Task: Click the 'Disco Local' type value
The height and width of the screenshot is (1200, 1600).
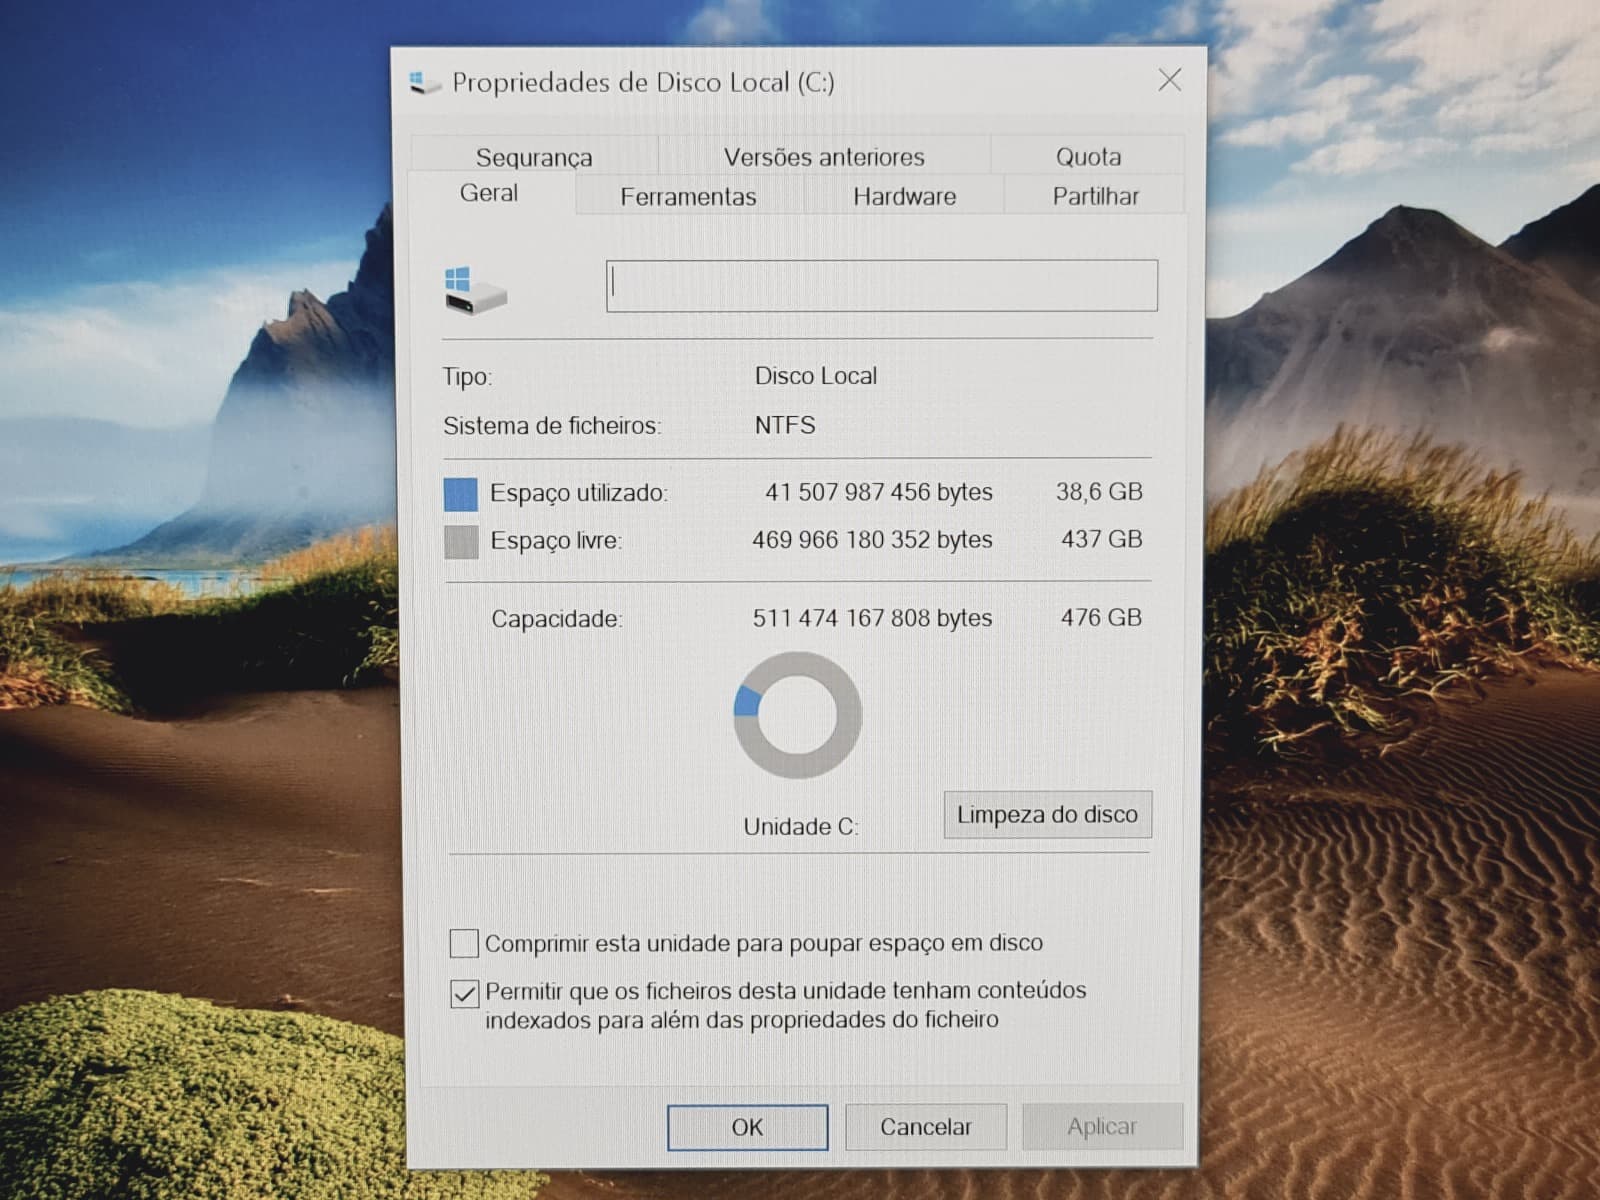Action: point(816,376)
